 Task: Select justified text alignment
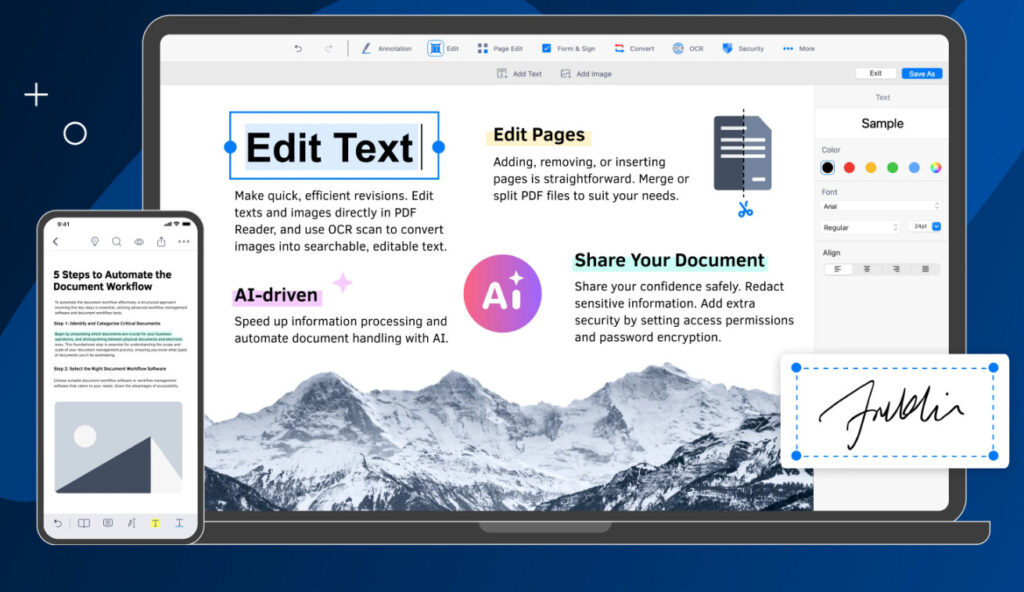925,269
